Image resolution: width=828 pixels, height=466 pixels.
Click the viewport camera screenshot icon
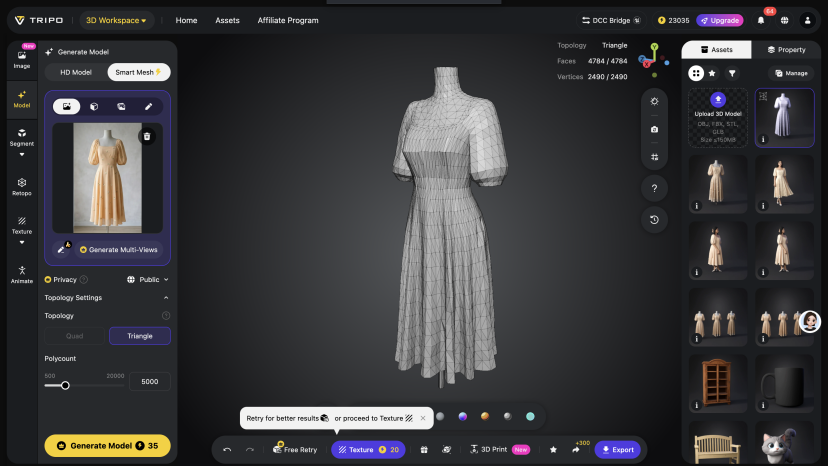(x=654, y=129)
